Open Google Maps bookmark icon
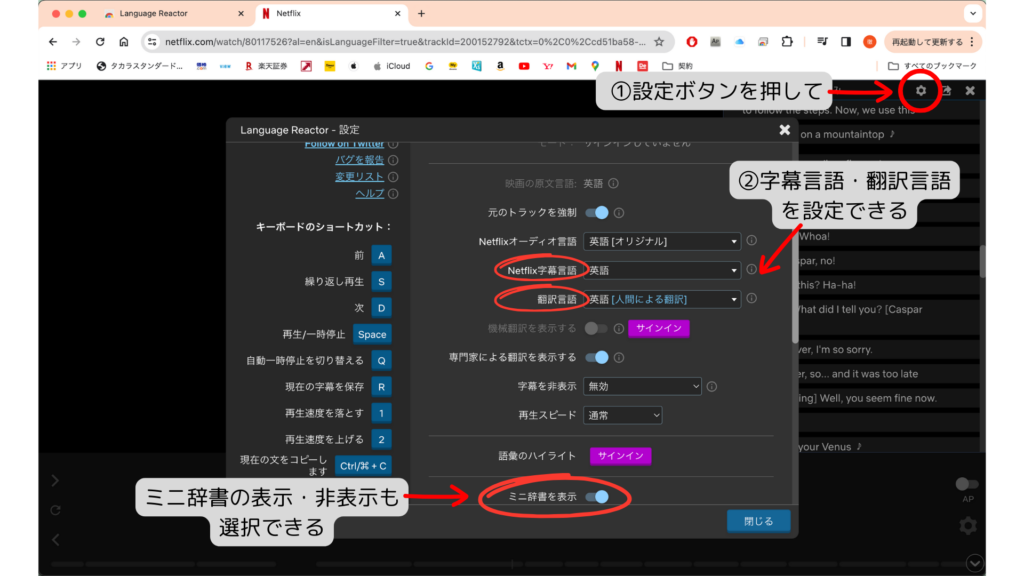Screen dimensions: 1024x576 pos(595,66)
